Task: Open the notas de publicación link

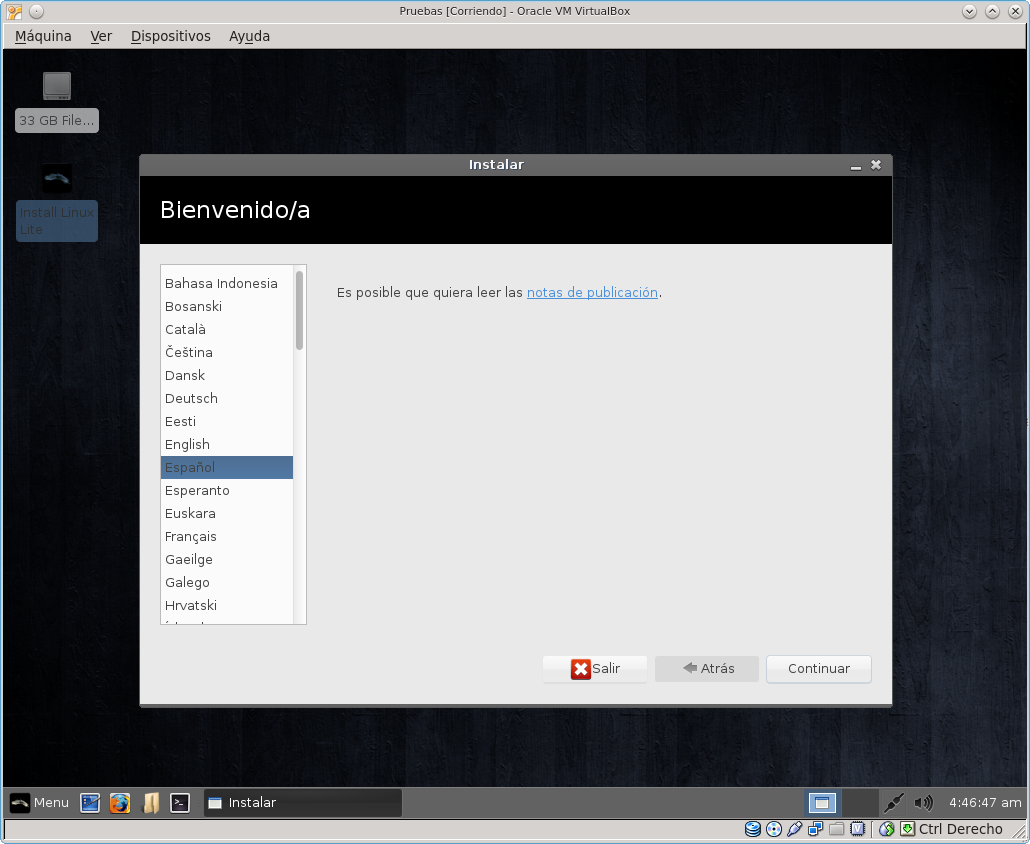Action: [592, 292]
